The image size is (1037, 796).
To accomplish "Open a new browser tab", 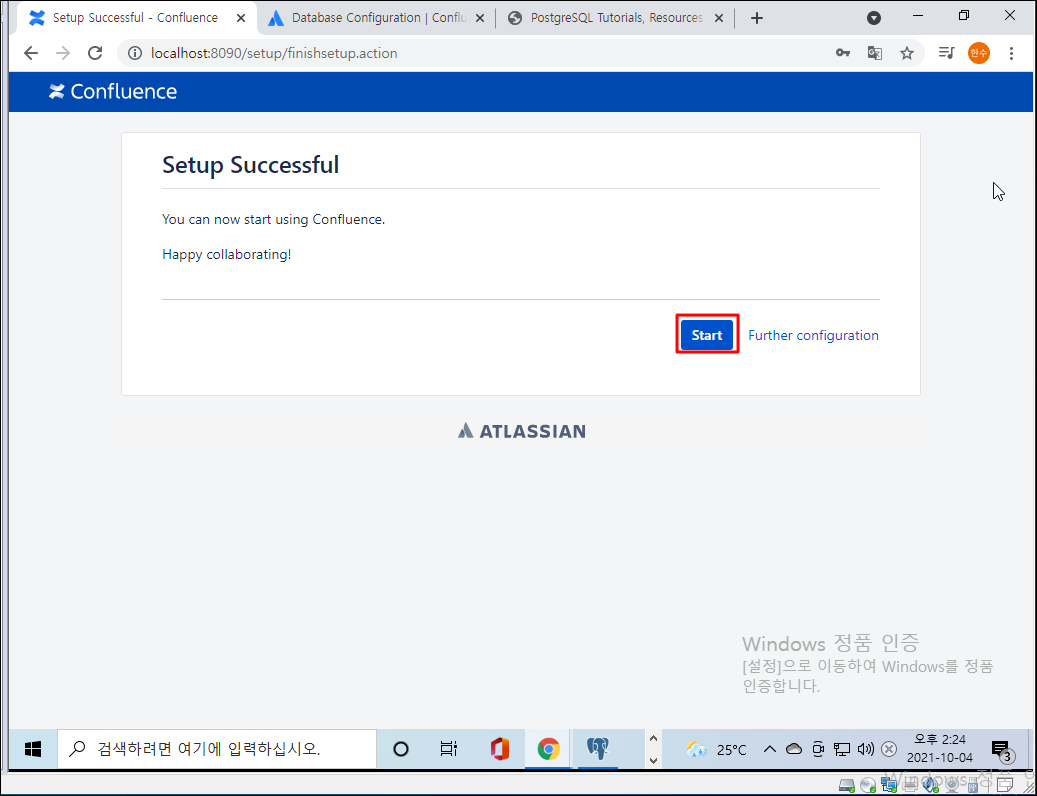I will click(x=757, y=19).
